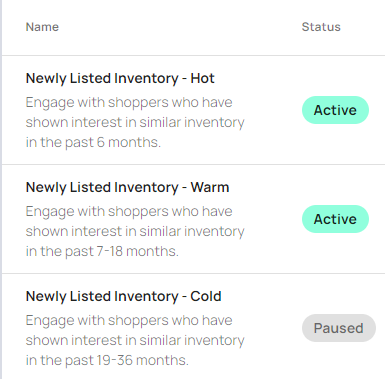
Task: Click the word Hot in first title
Action: 202,79
